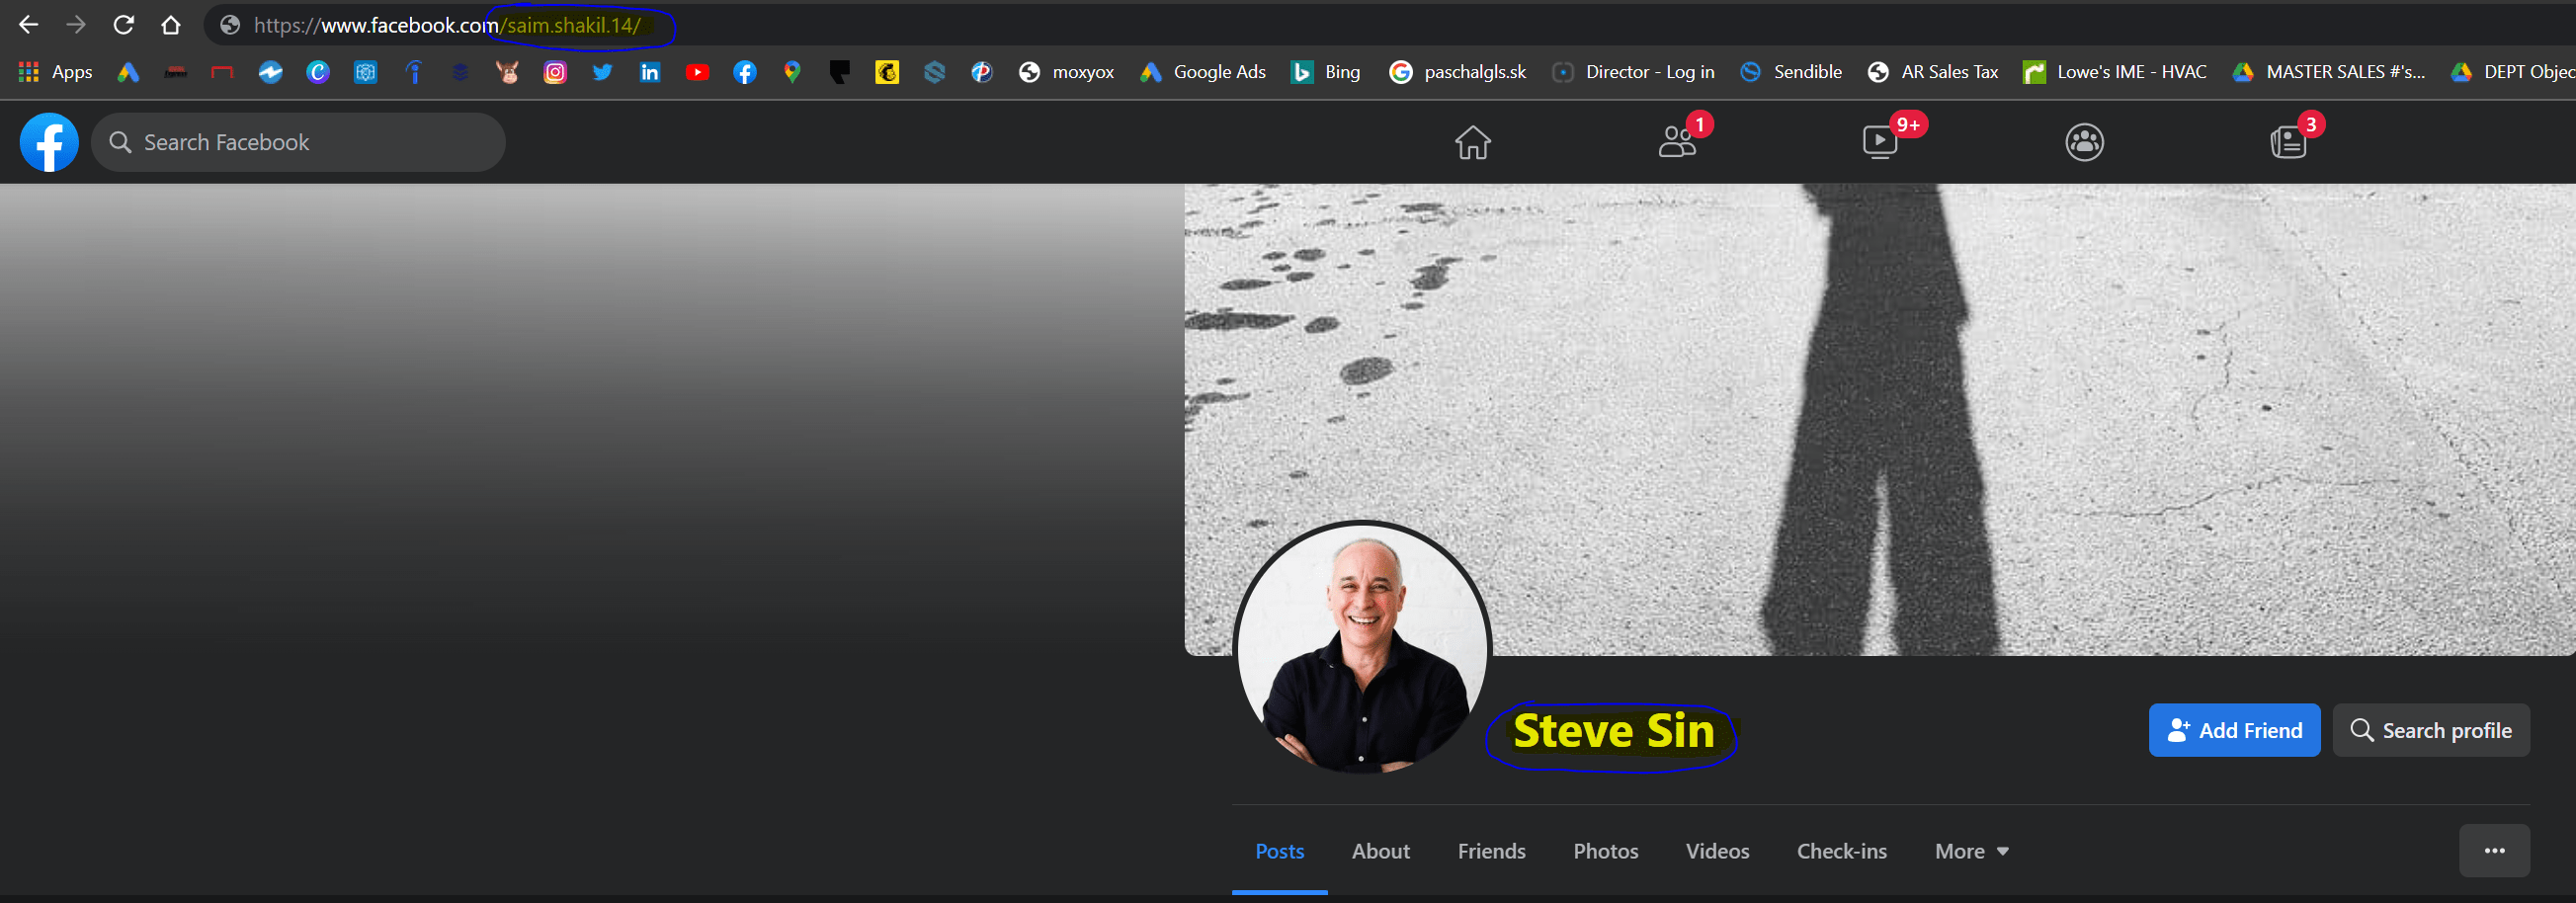
Task: Open Steve Sin's profile picture
Action: coord(1362,648)
